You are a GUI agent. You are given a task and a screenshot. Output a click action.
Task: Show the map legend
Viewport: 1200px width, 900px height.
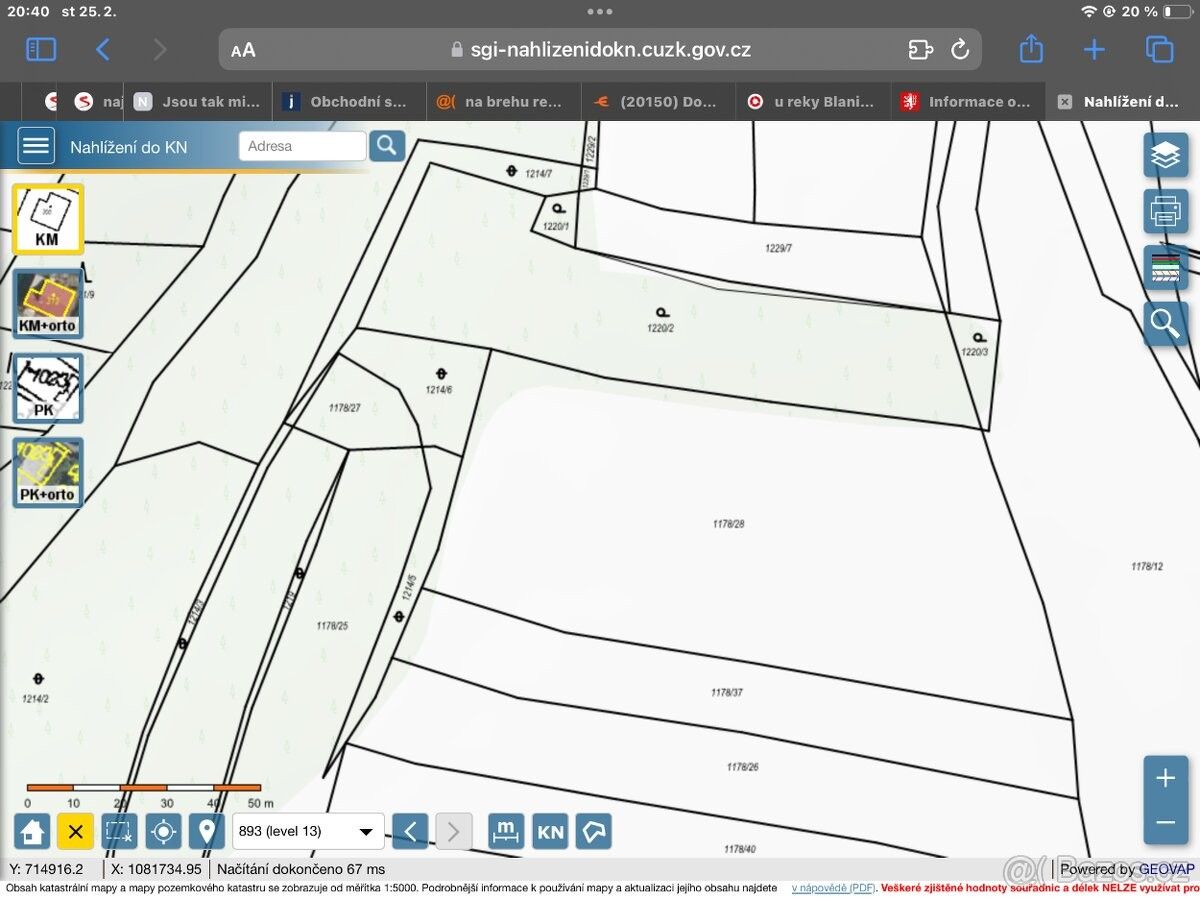click(x=1165, y=267)
